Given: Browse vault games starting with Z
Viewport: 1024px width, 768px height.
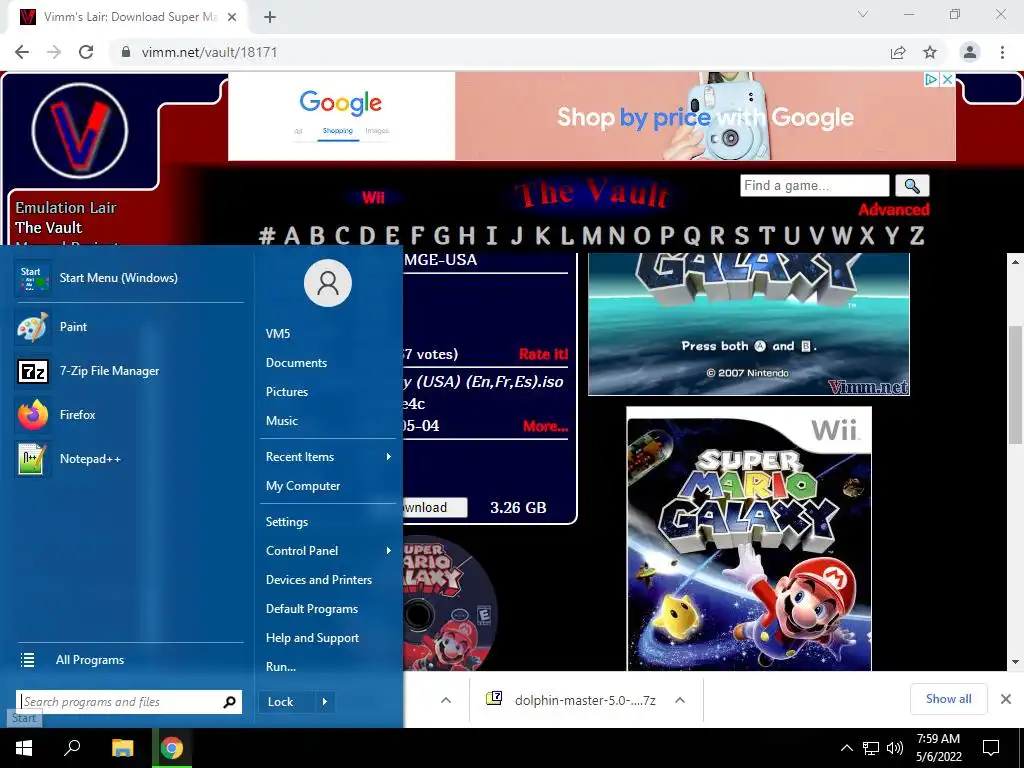Looking at the screenshot, I should tap(917, 235).
